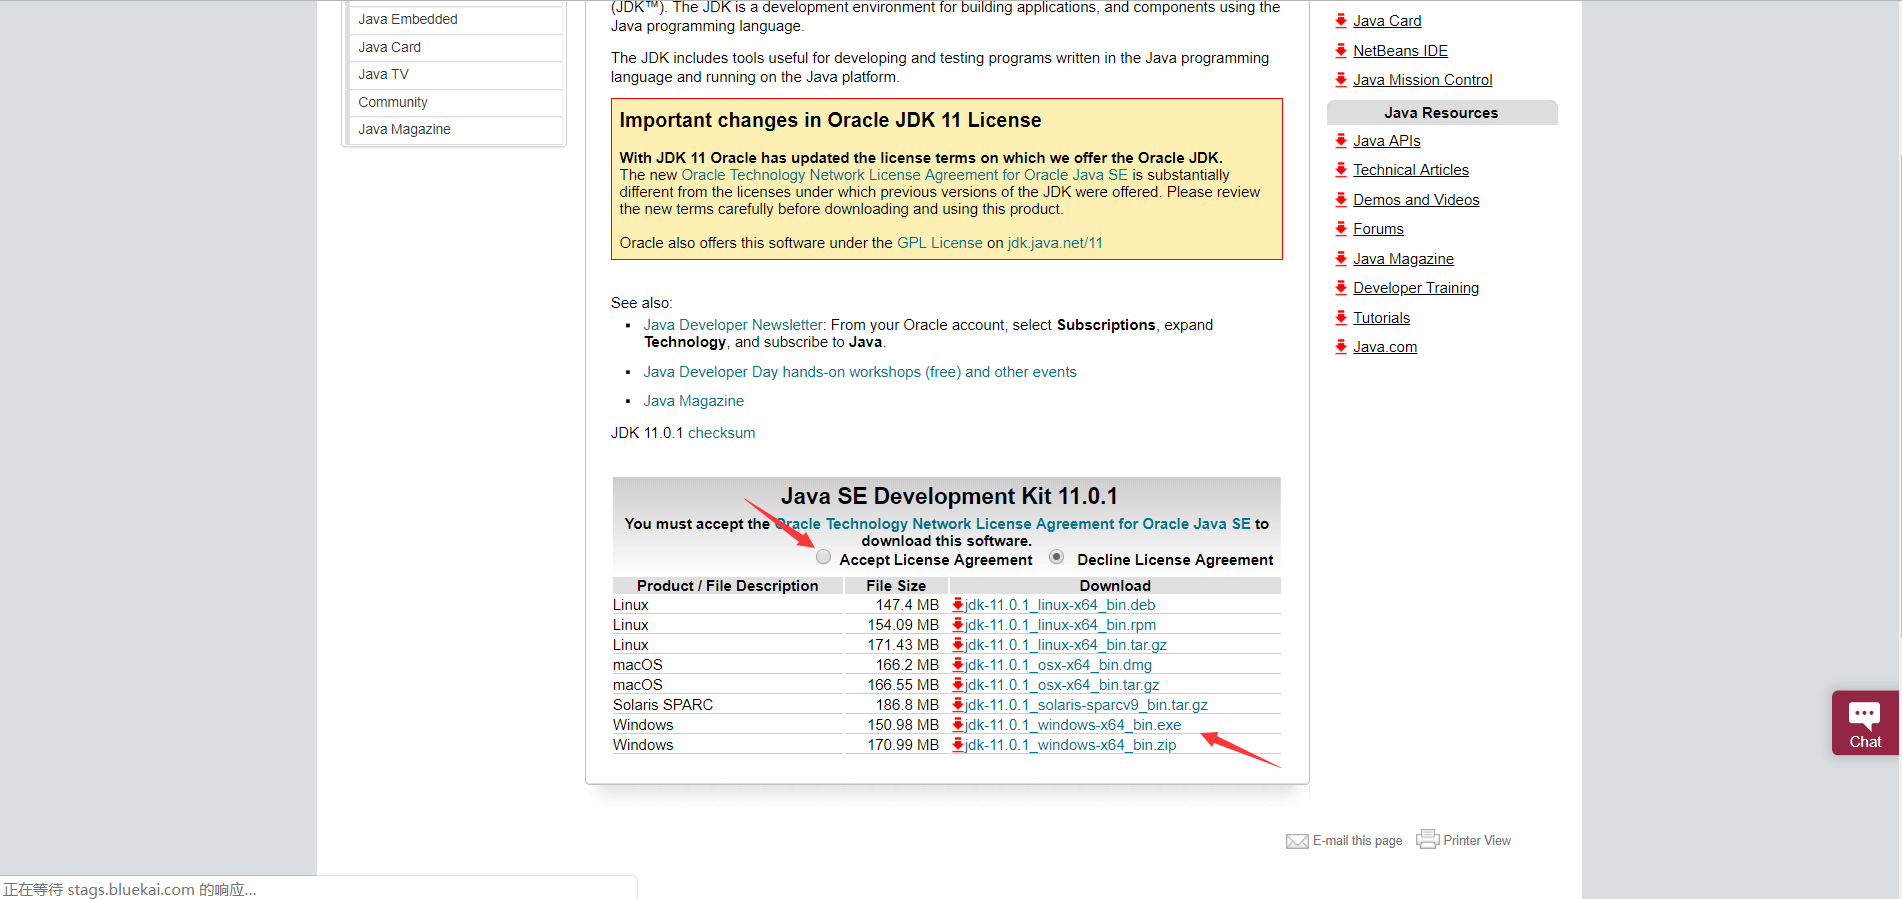Download jdk-11.0.1_linux-x64_bin.tar.gz
This screenshot has width=1902, height=899.
tap(1066, 645)
